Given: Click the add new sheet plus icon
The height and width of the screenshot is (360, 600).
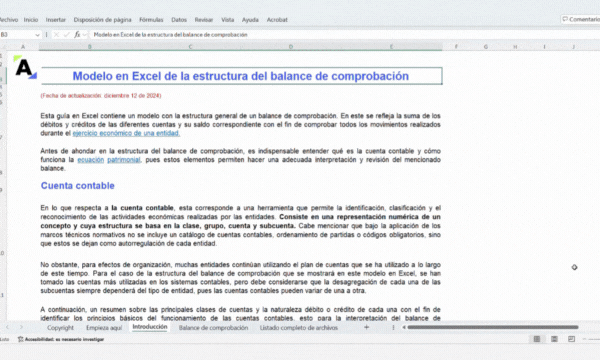Looking at the screenshot, I should [366, 327].
